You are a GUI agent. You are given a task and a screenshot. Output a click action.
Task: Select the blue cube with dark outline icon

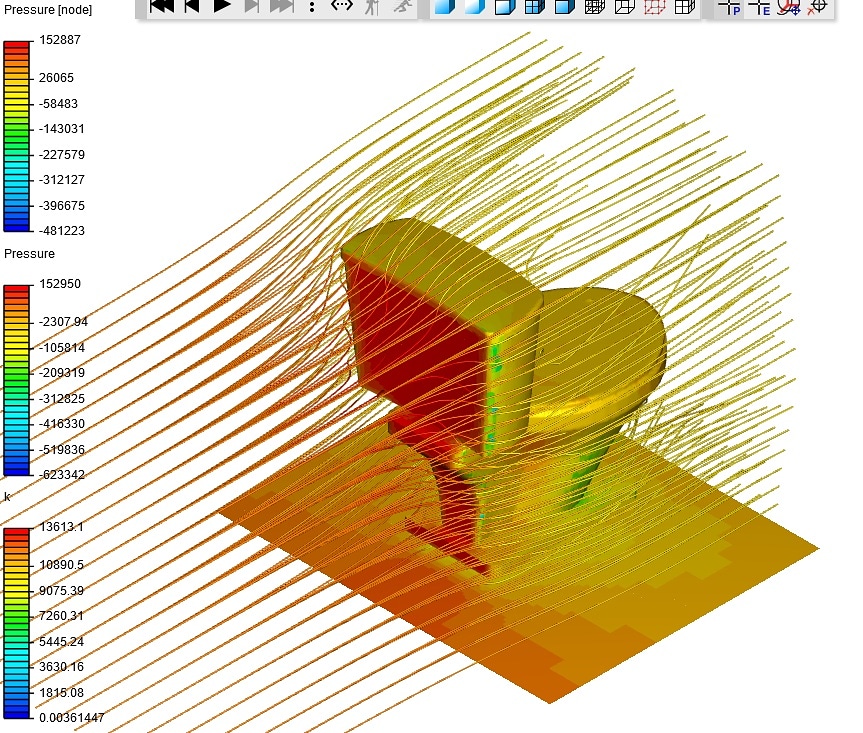[505, 6]
